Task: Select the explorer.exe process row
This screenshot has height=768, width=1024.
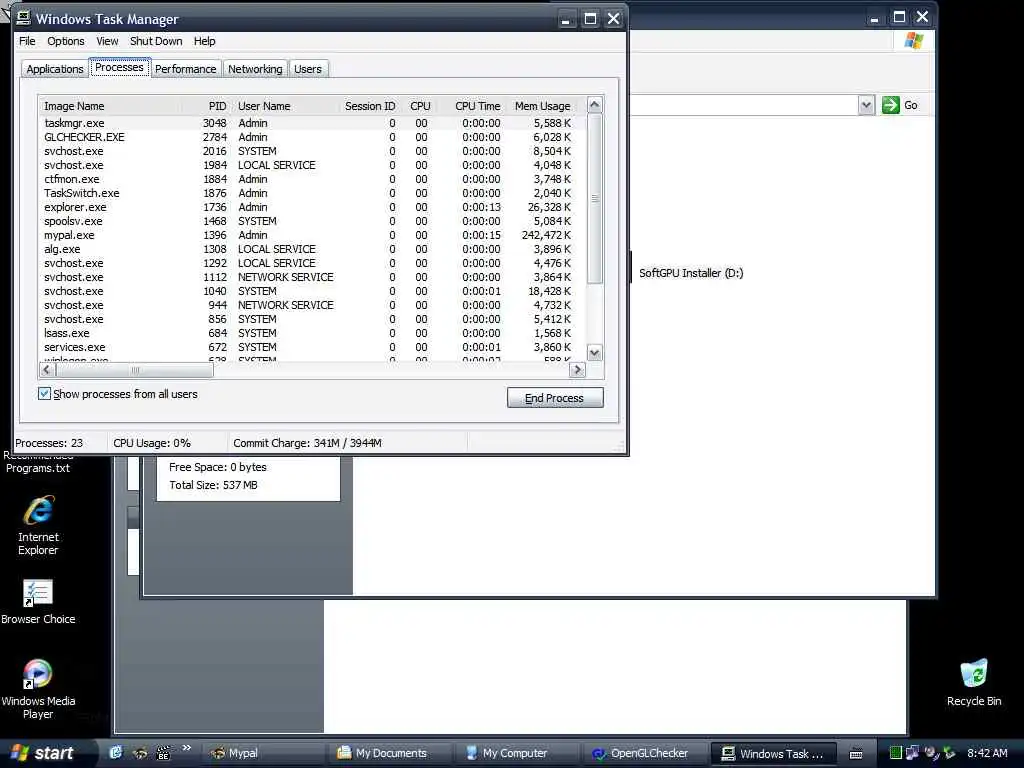Action: tap(311, 207)
